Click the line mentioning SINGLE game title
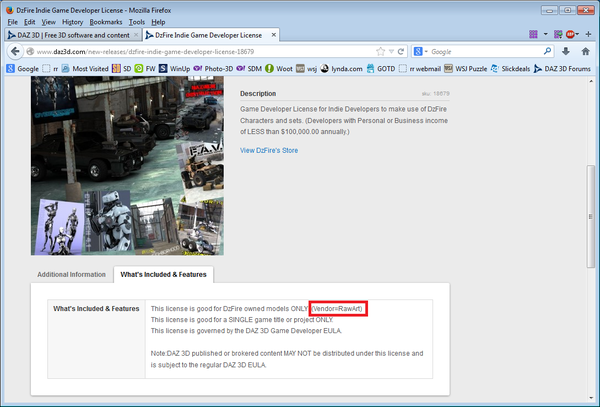The image size is (600, 407). (242, 319)
